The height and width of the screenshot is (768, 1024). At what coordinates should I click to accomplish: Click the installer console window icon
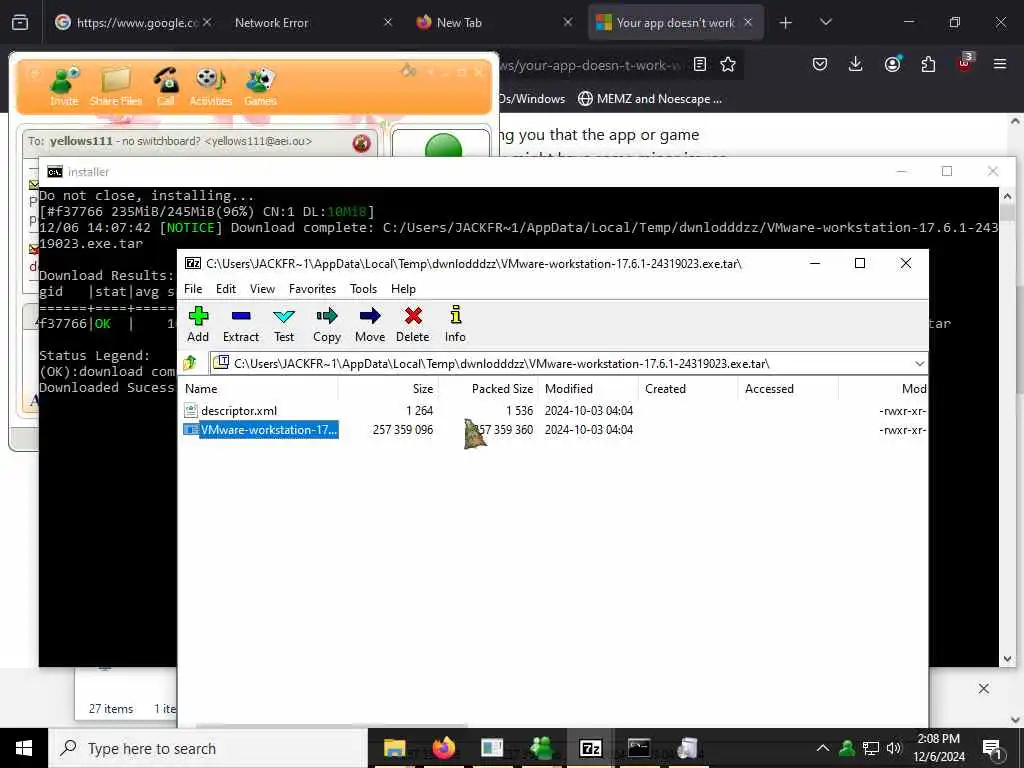(55, 172)
